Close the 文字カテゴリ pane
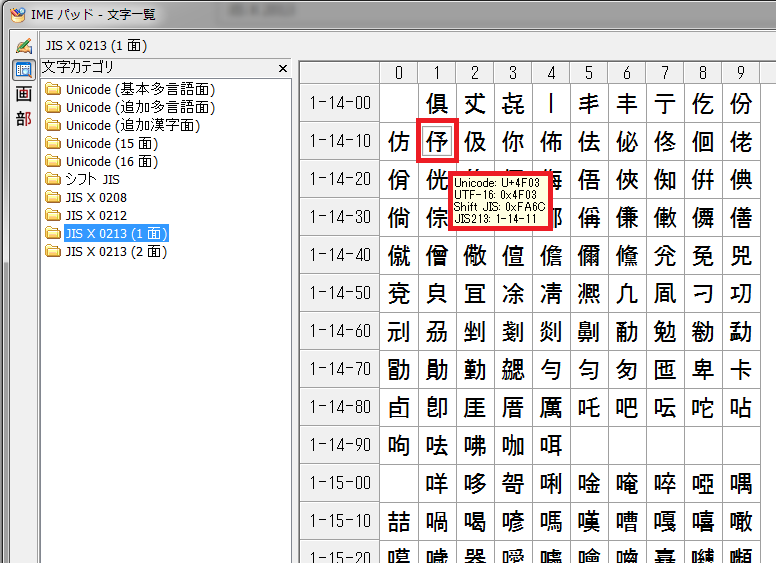This screenshot has height=563, width=776. [283, 68]
